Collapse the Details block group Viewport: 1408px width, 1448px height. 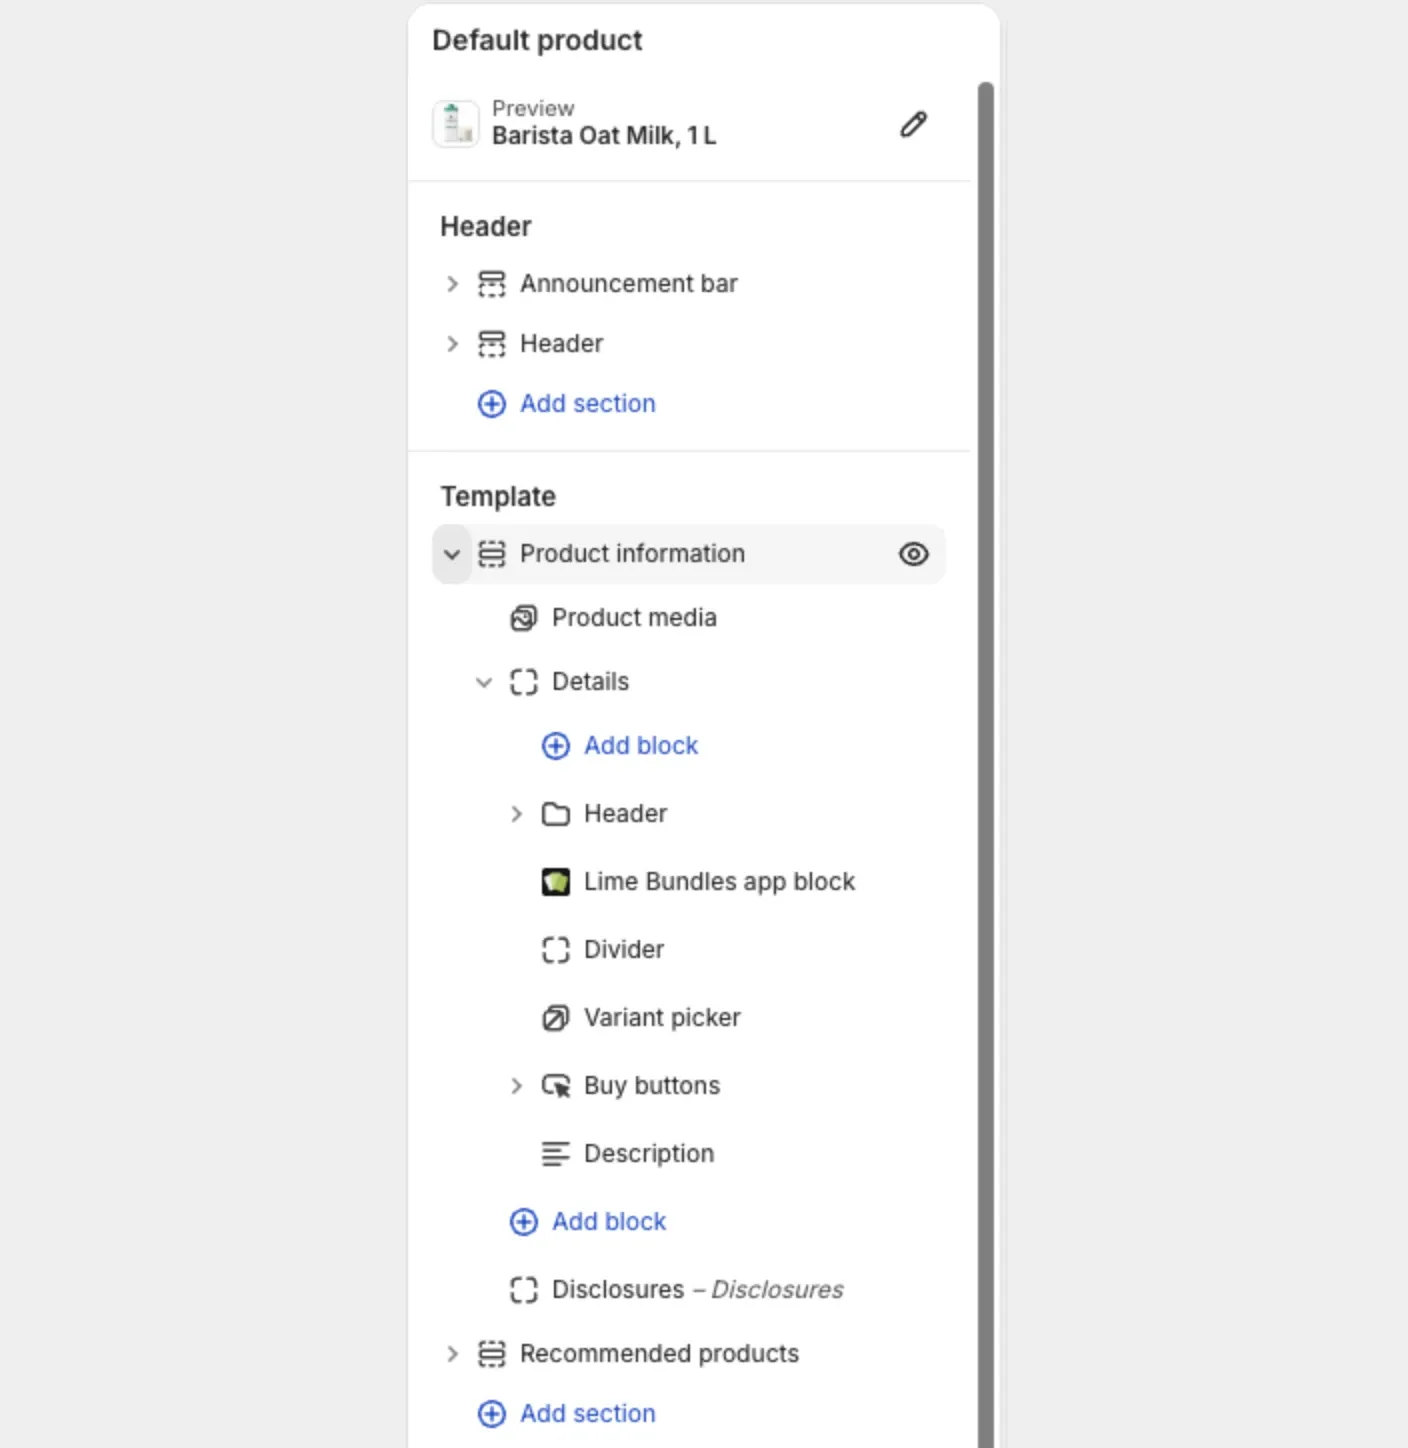484,682
